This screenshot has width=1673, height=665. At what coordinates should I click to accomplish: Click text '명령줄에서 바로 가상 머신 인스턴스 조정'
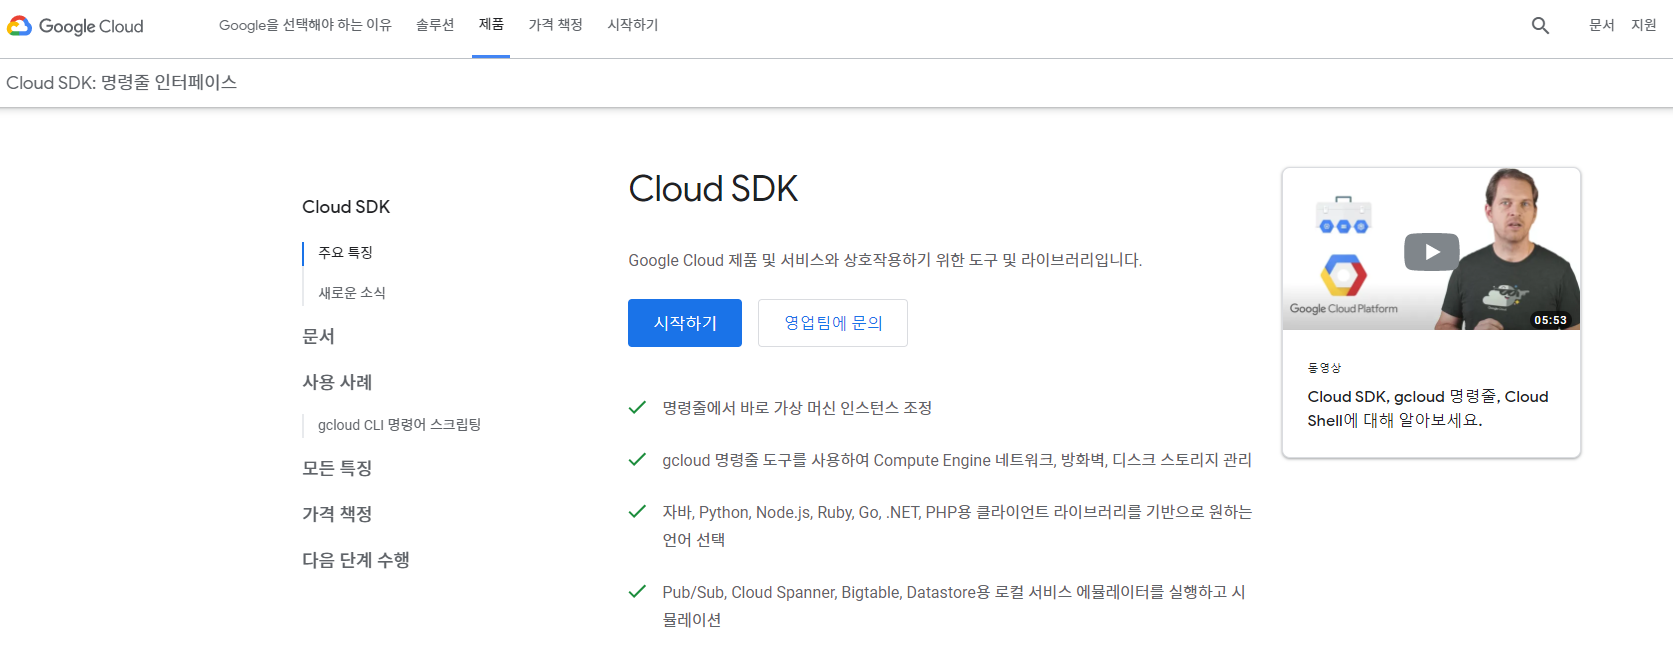point(797,408)
